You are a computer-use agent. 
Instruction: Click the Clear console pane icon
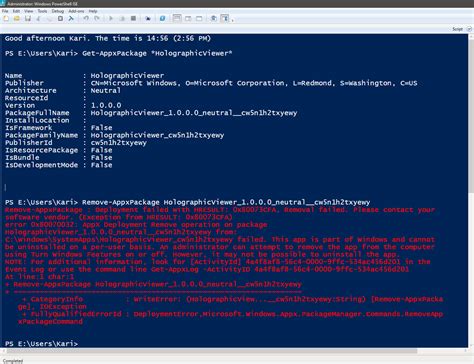coord(71,18)
